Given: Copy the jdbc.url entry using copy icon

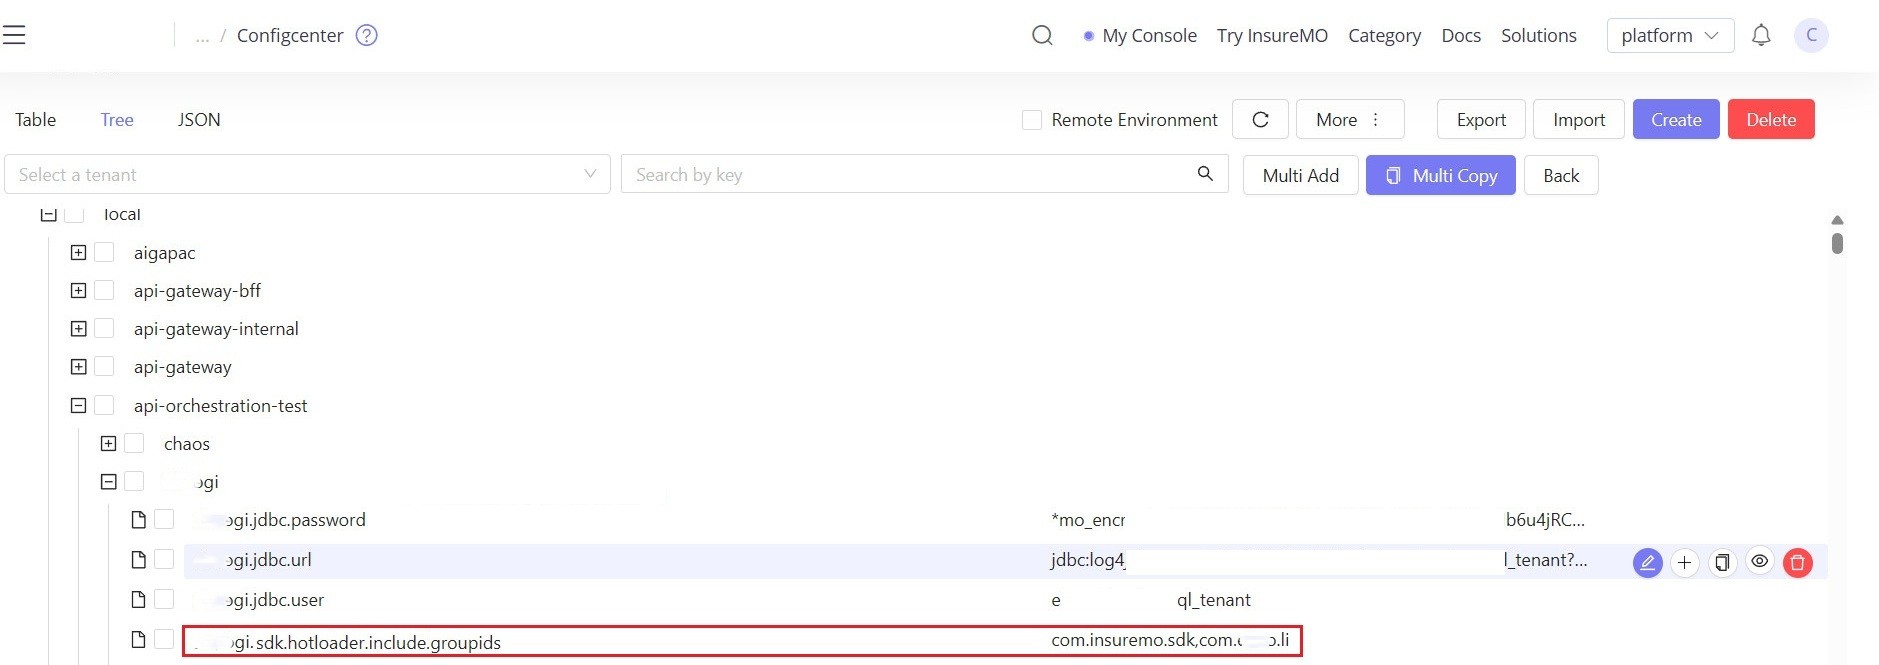Looking at the screenshot, I should click(1722, 562).
